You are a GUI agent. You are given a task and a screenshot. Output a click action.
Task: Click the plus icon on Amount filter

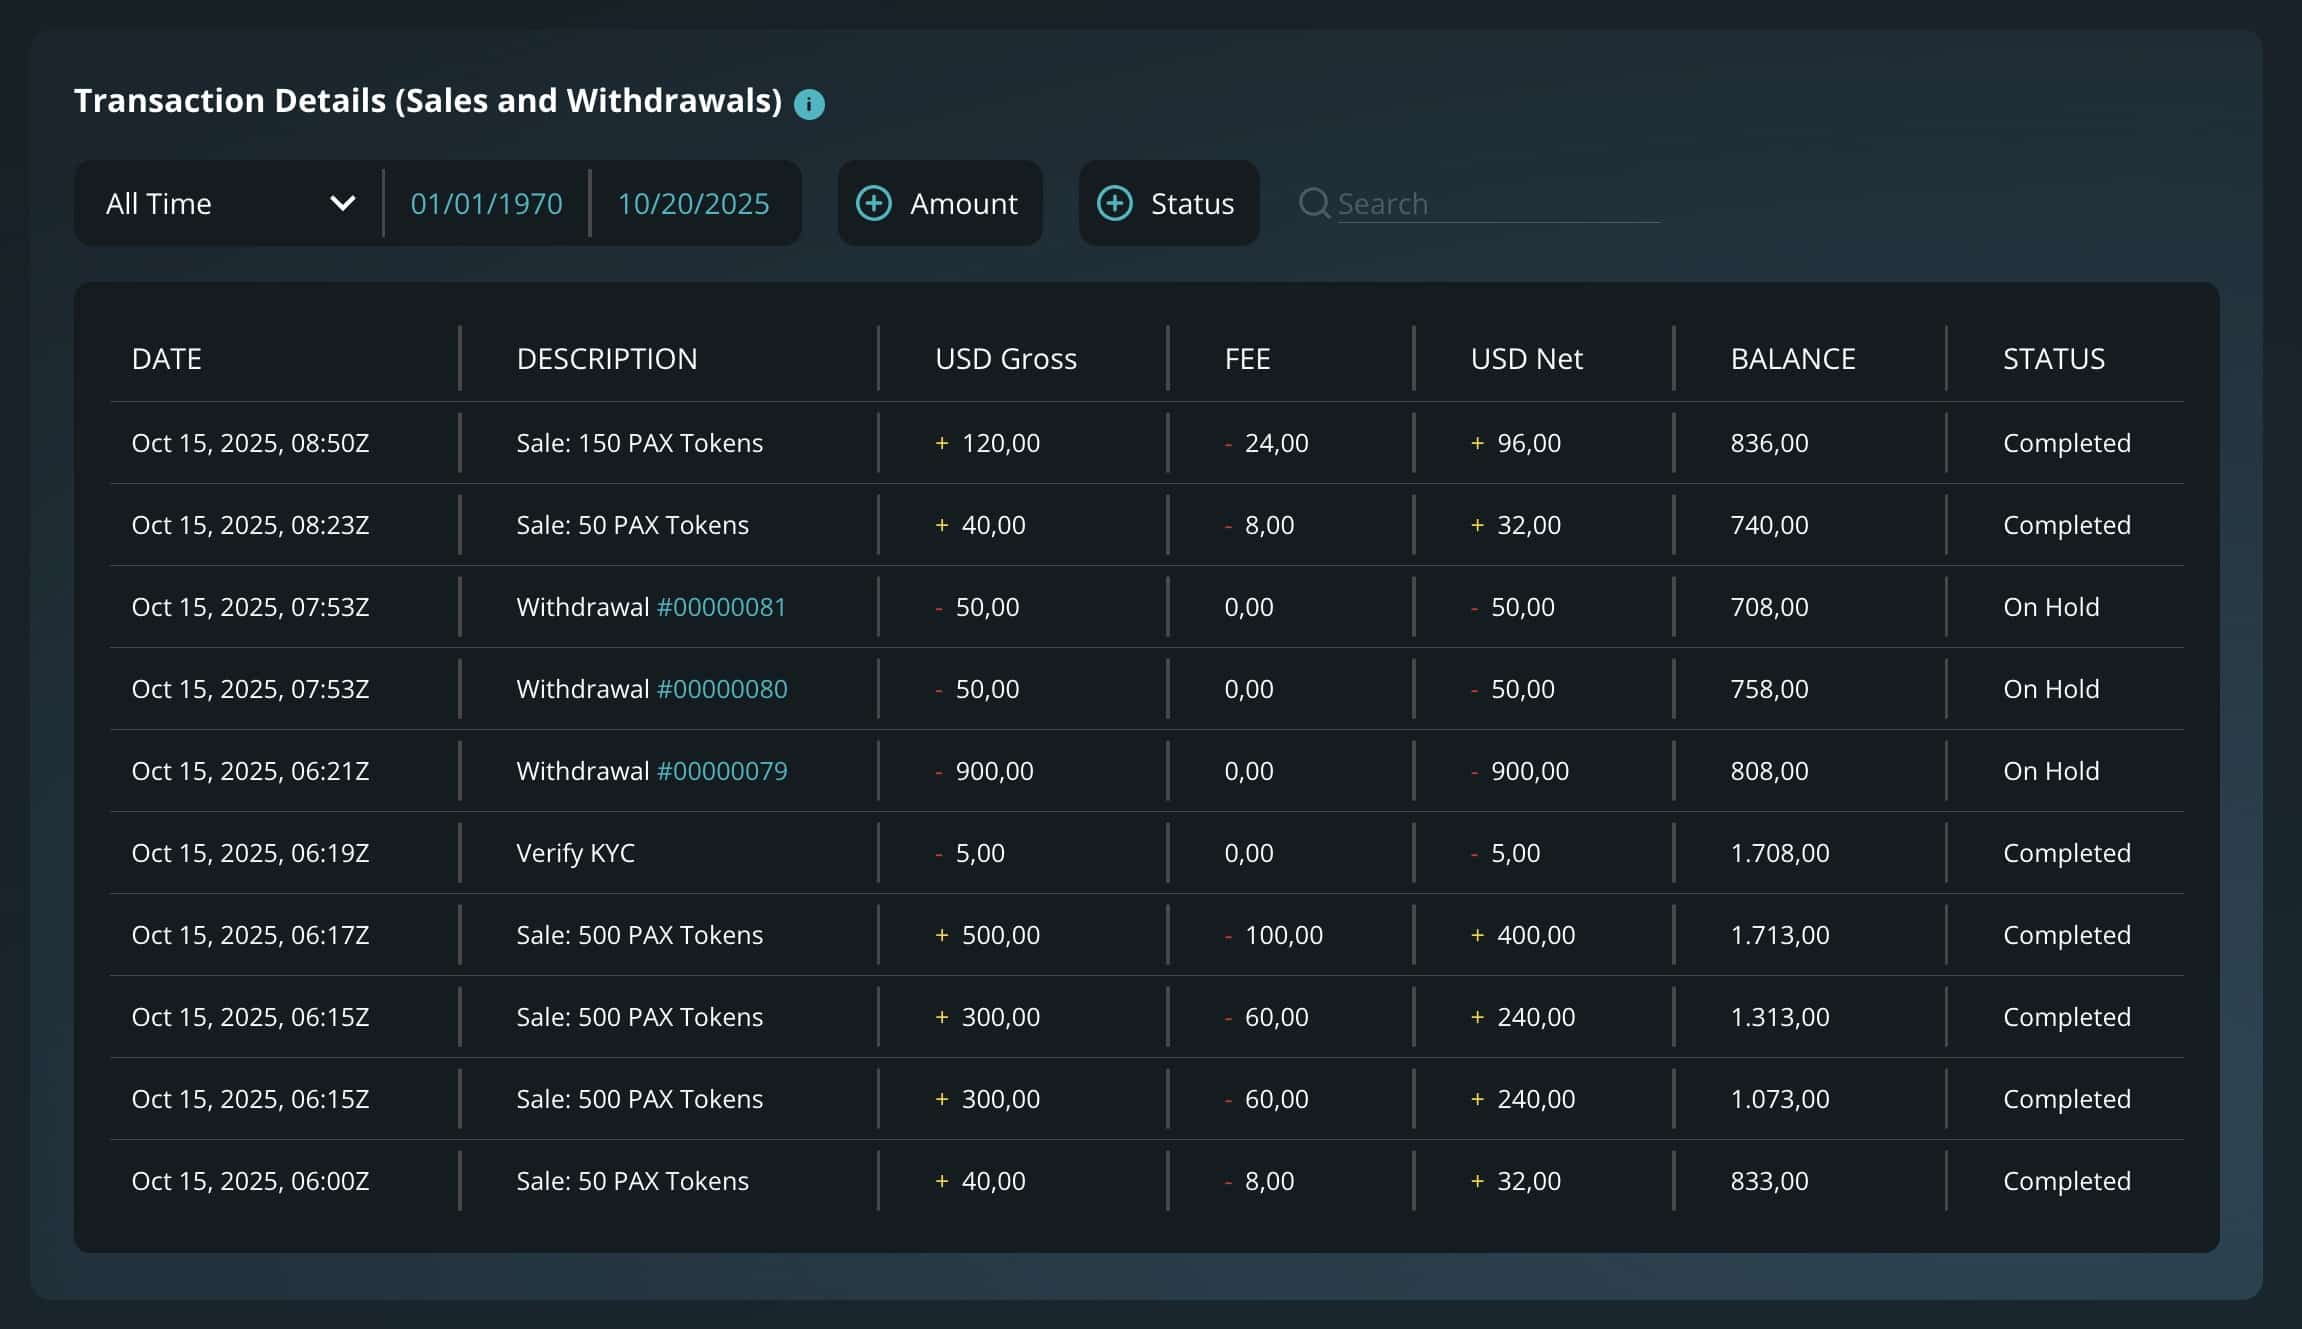click(874, 203)
